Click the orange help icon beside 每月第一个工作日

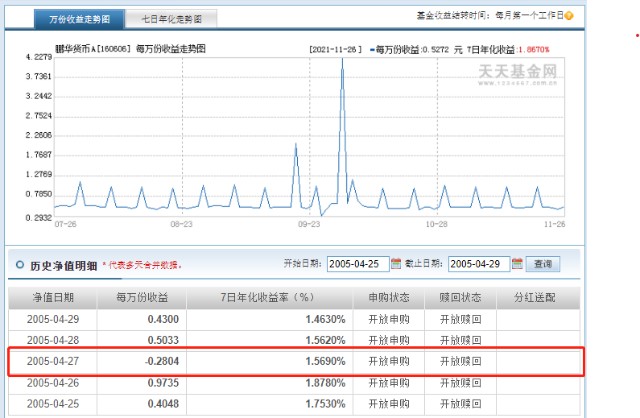pyautogui.click(x=569, y=16)
